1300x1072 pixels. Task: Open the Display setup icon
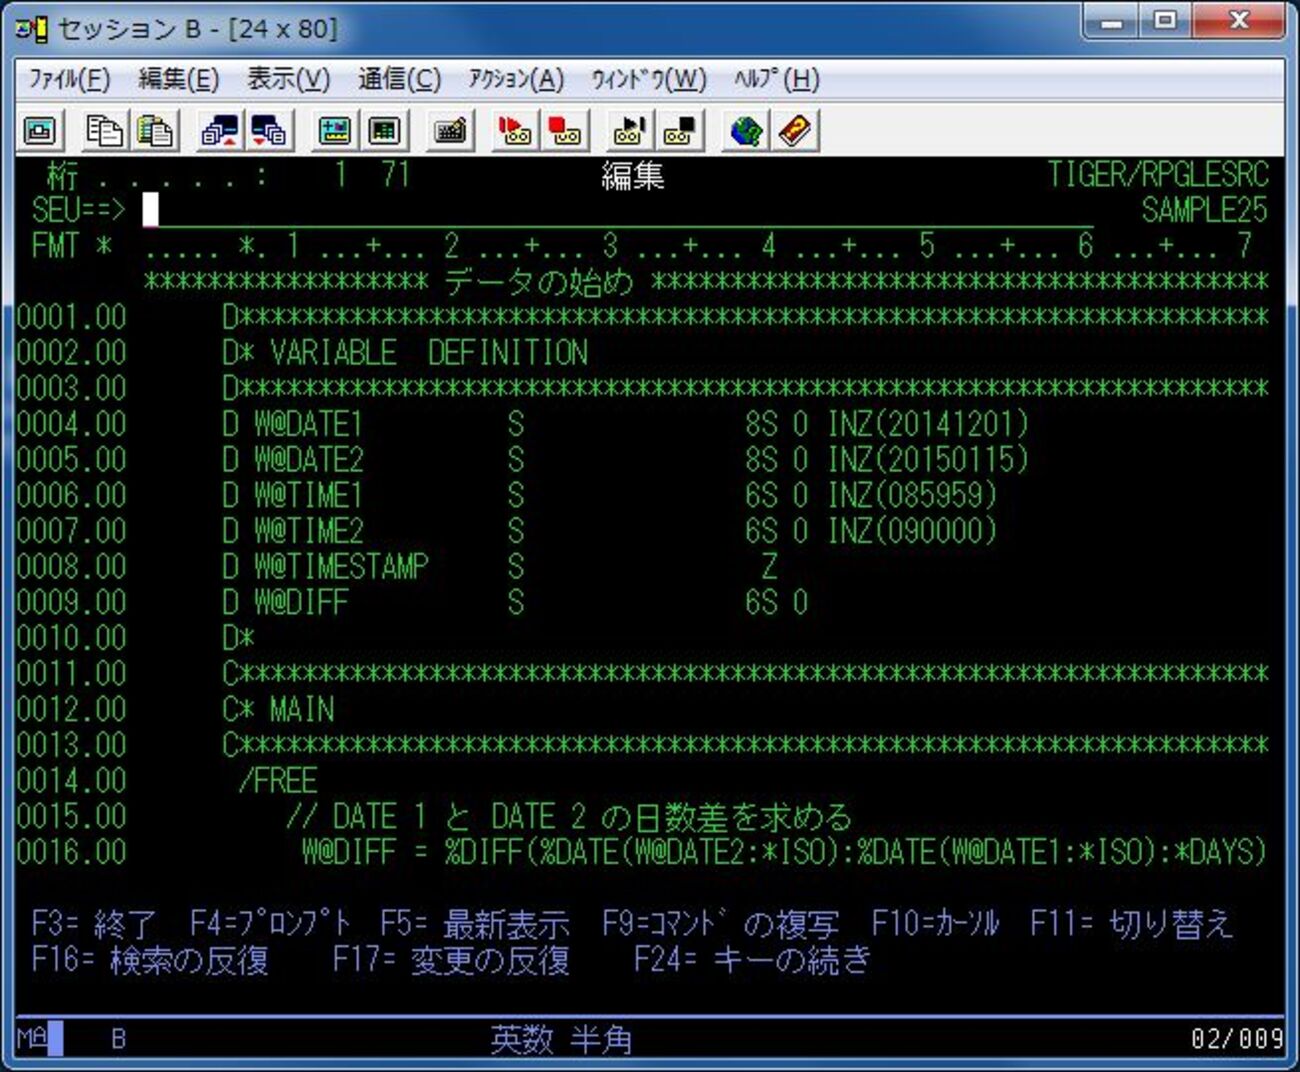click(334, 131)
